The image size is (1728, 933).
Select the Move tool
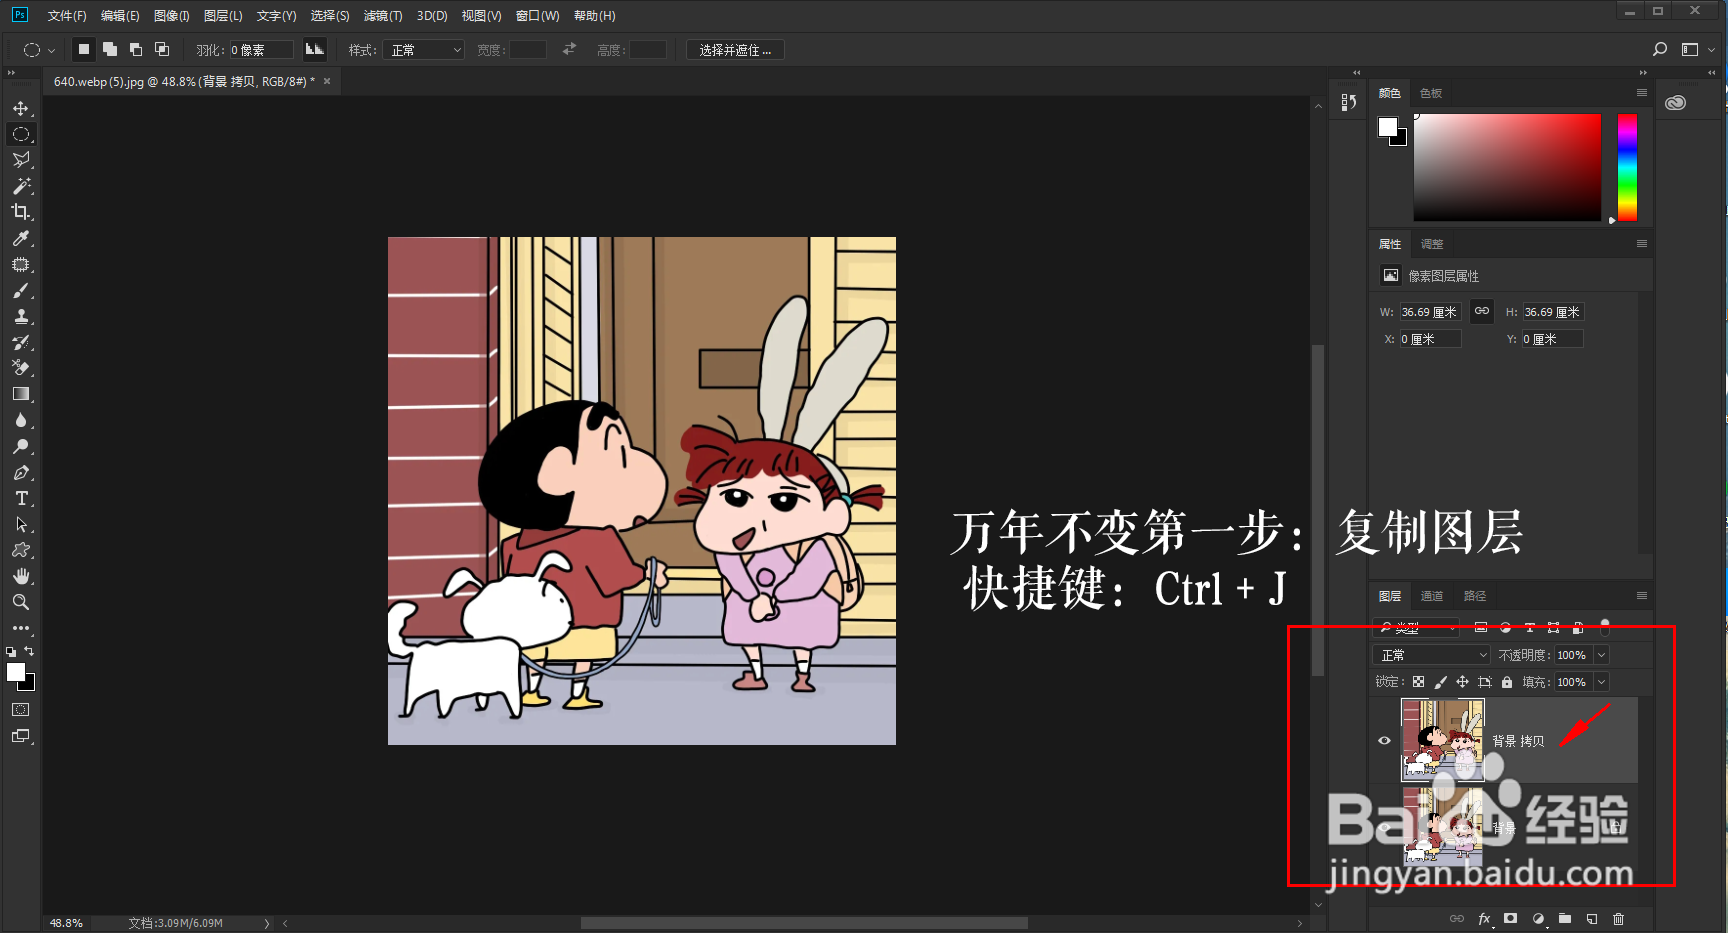[21, 108]
